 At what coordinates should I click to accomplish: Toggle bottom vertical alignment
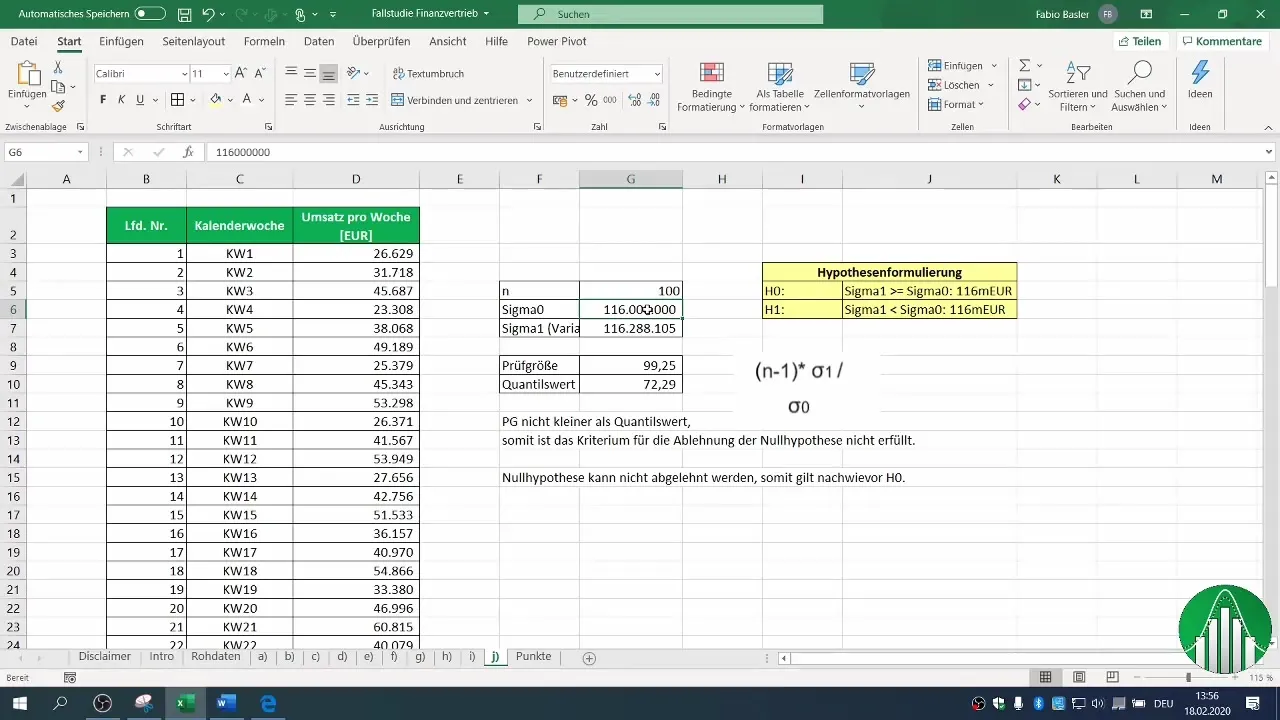[329, 74]
